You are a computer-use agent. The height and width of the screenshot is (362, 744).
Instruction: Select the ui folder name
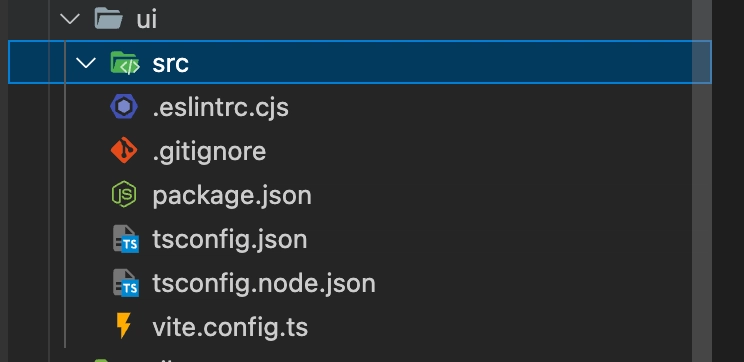pos(147,20)
